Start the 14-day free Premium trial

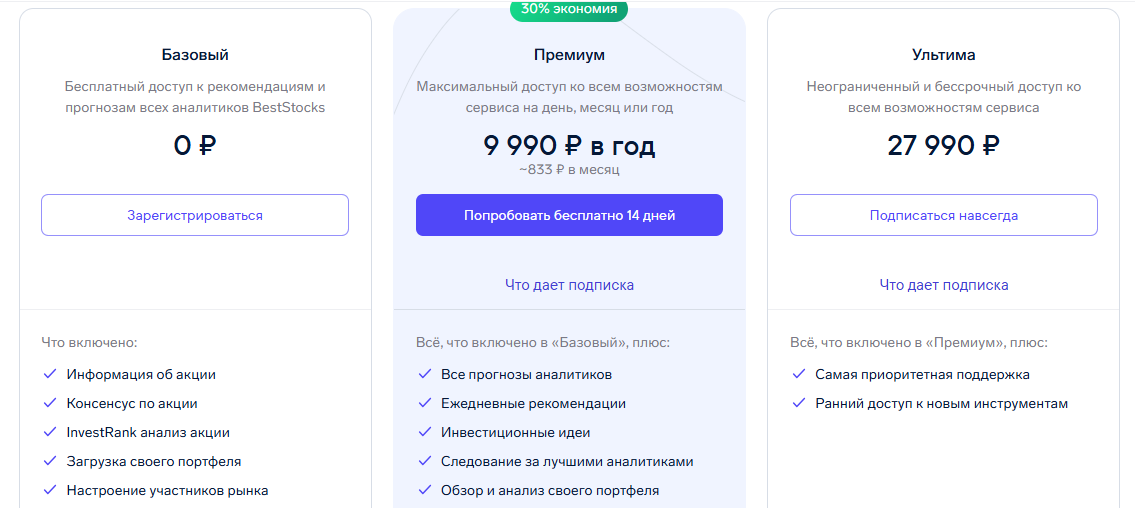569,215
